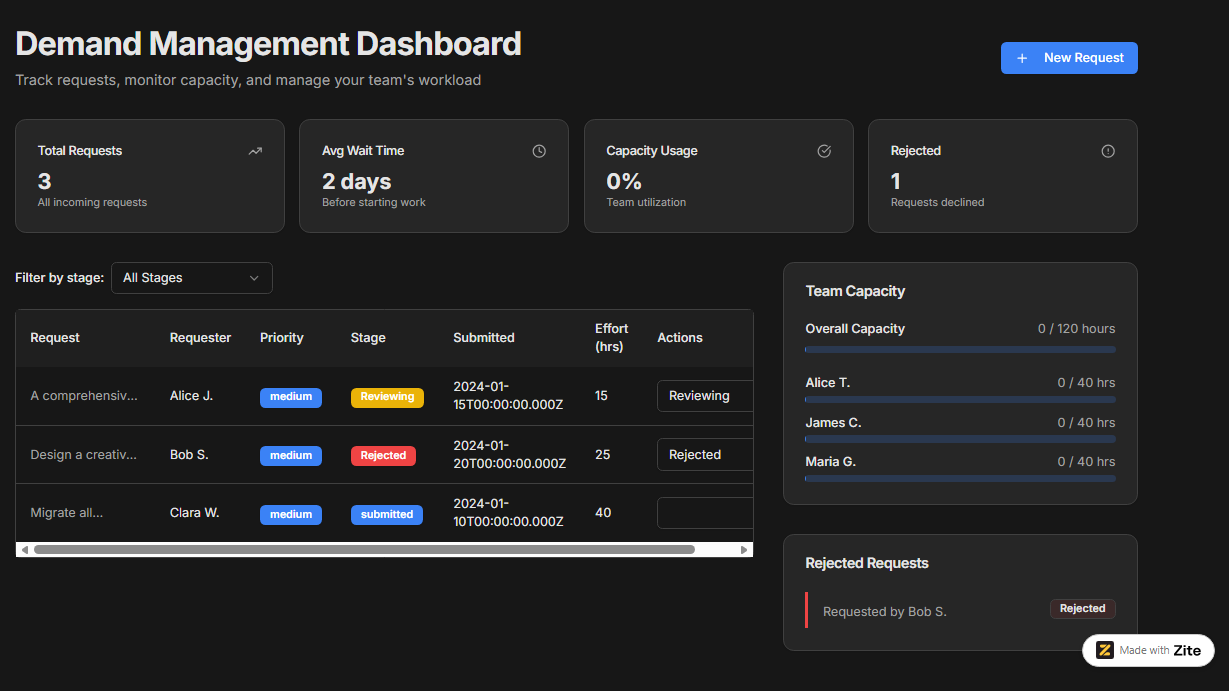Click Alice T. team member name

[x=828, y=383]
